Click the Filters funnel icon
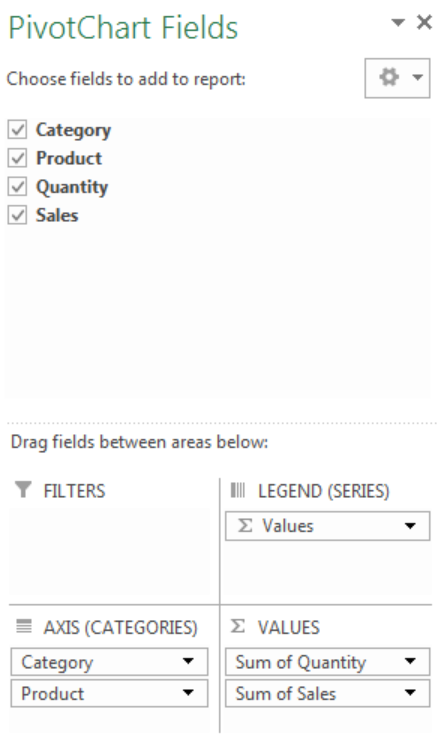The height and width of the screenshot is (738, 445). coord(23,490)
